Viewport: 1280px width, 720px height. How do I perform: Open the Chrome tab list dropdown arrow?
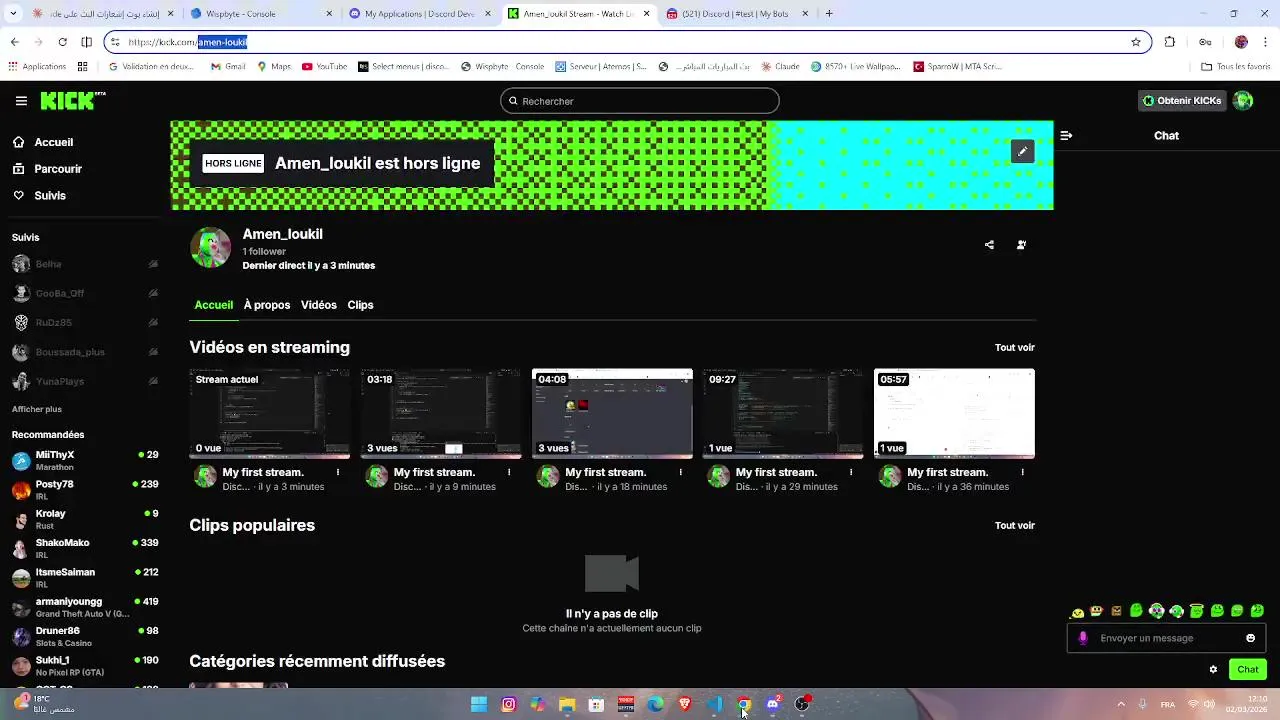[14, 14]
